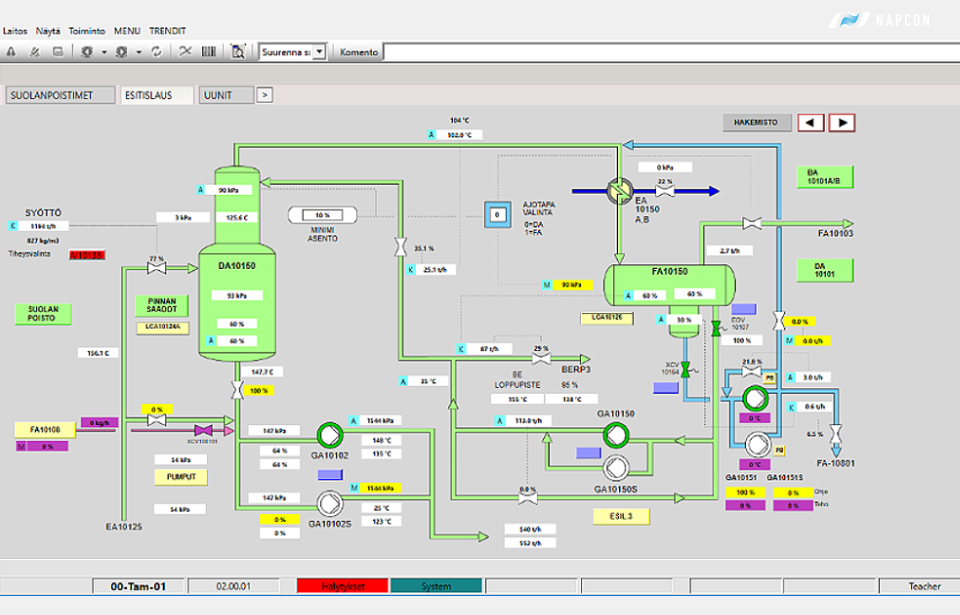Viewport: 960px width, 615px height.
Task: Click the red Hälytykset status button
Action: coord(341,586)
